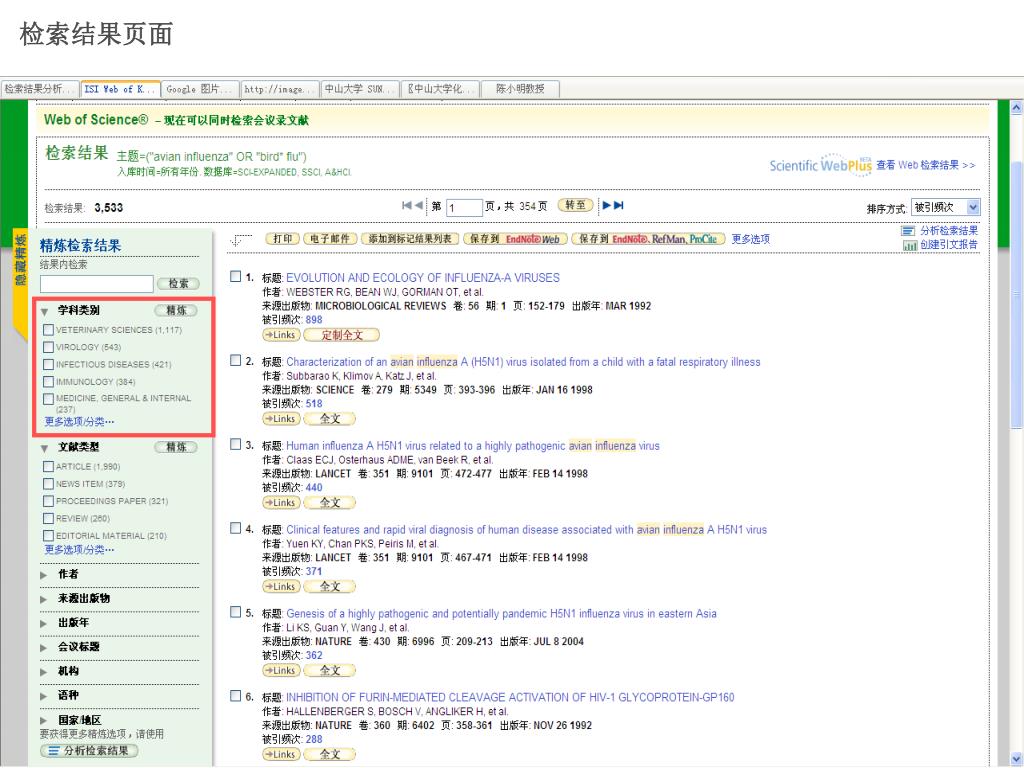Click the 转至 go-to-page button
The width and height of the screenshot is (1024, 768).
click(575, 206)
